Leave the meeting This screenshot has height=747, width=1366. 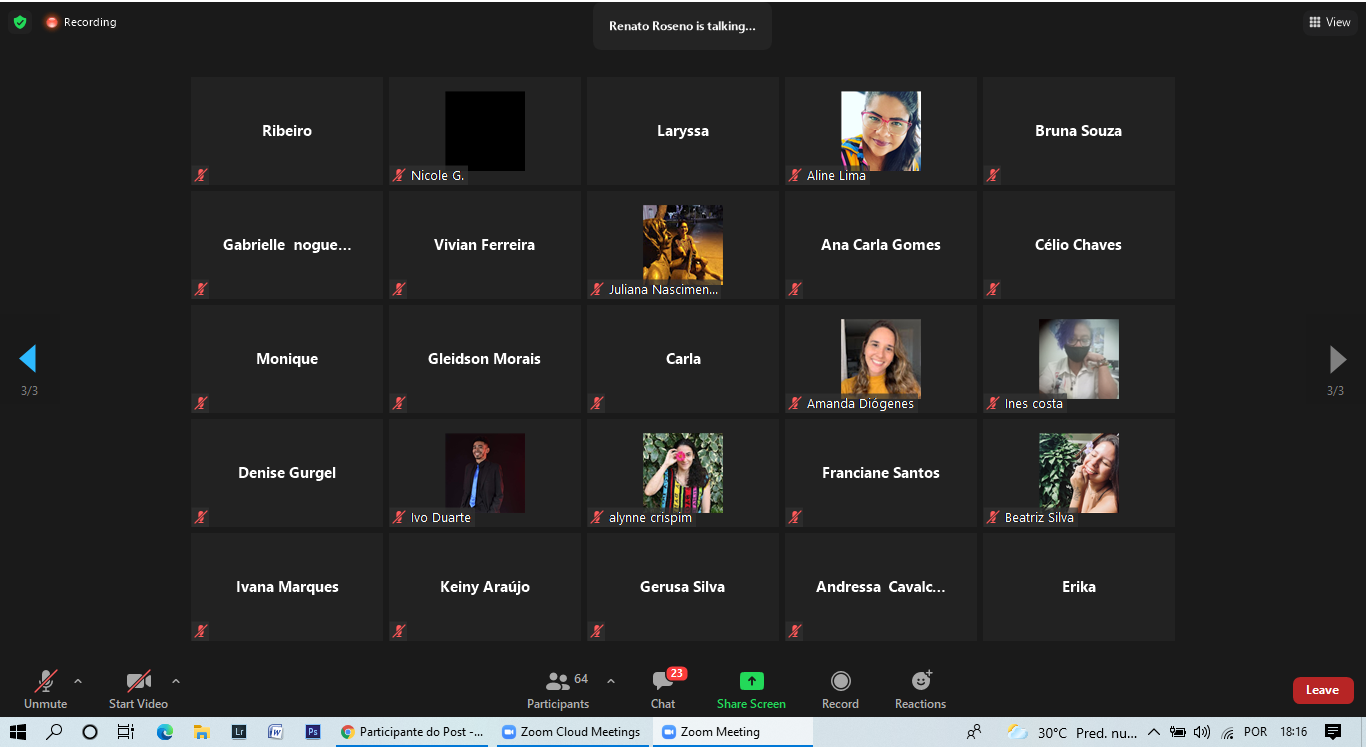(1322, 690)
